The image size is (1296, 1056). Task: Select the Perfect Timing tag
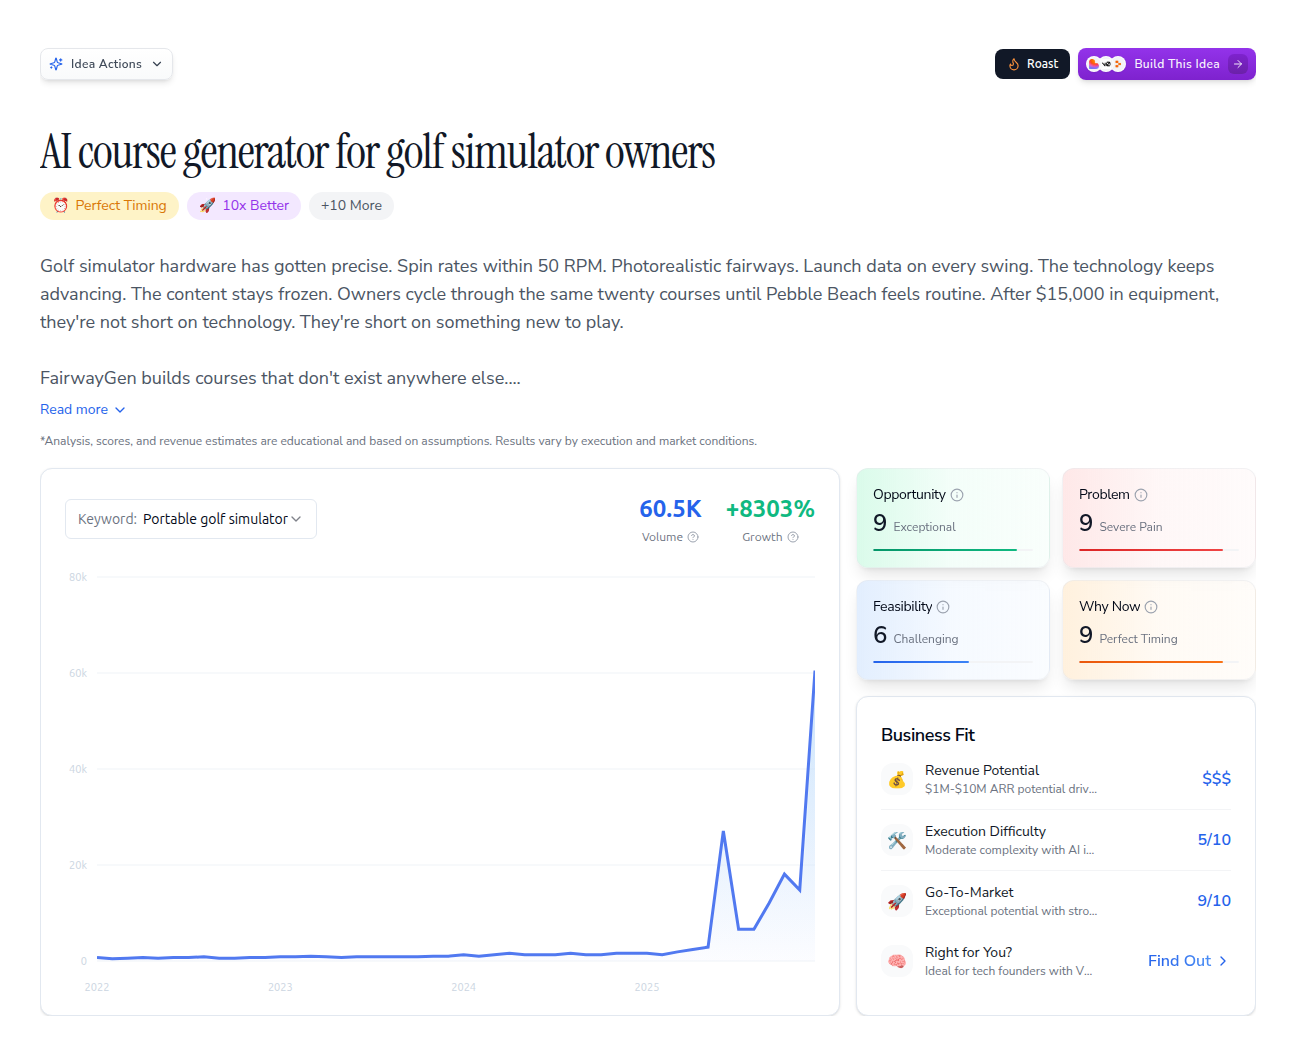pos(109,206)
